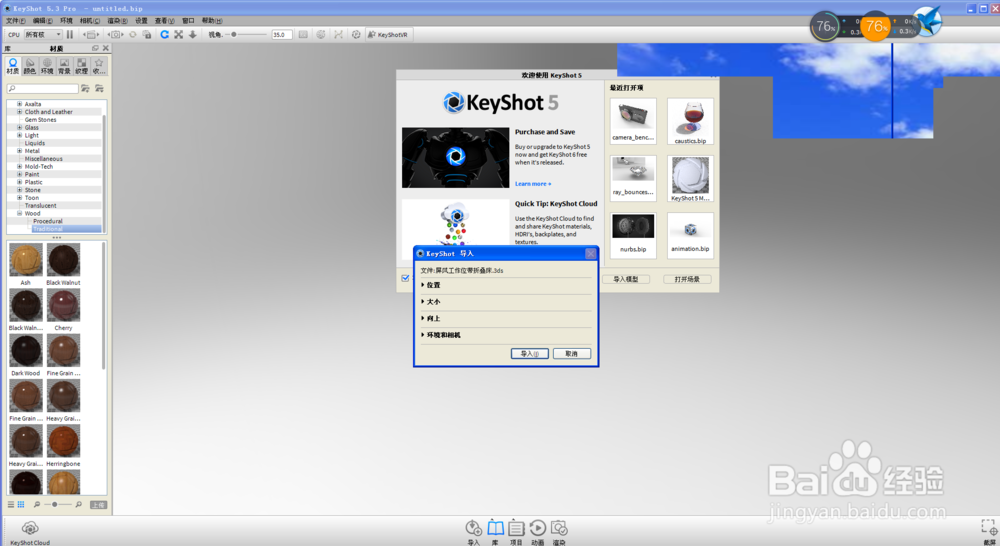Open KeyShotVR from the toolbar
The height and width of the screenshot is (546, 1000).
387,34
